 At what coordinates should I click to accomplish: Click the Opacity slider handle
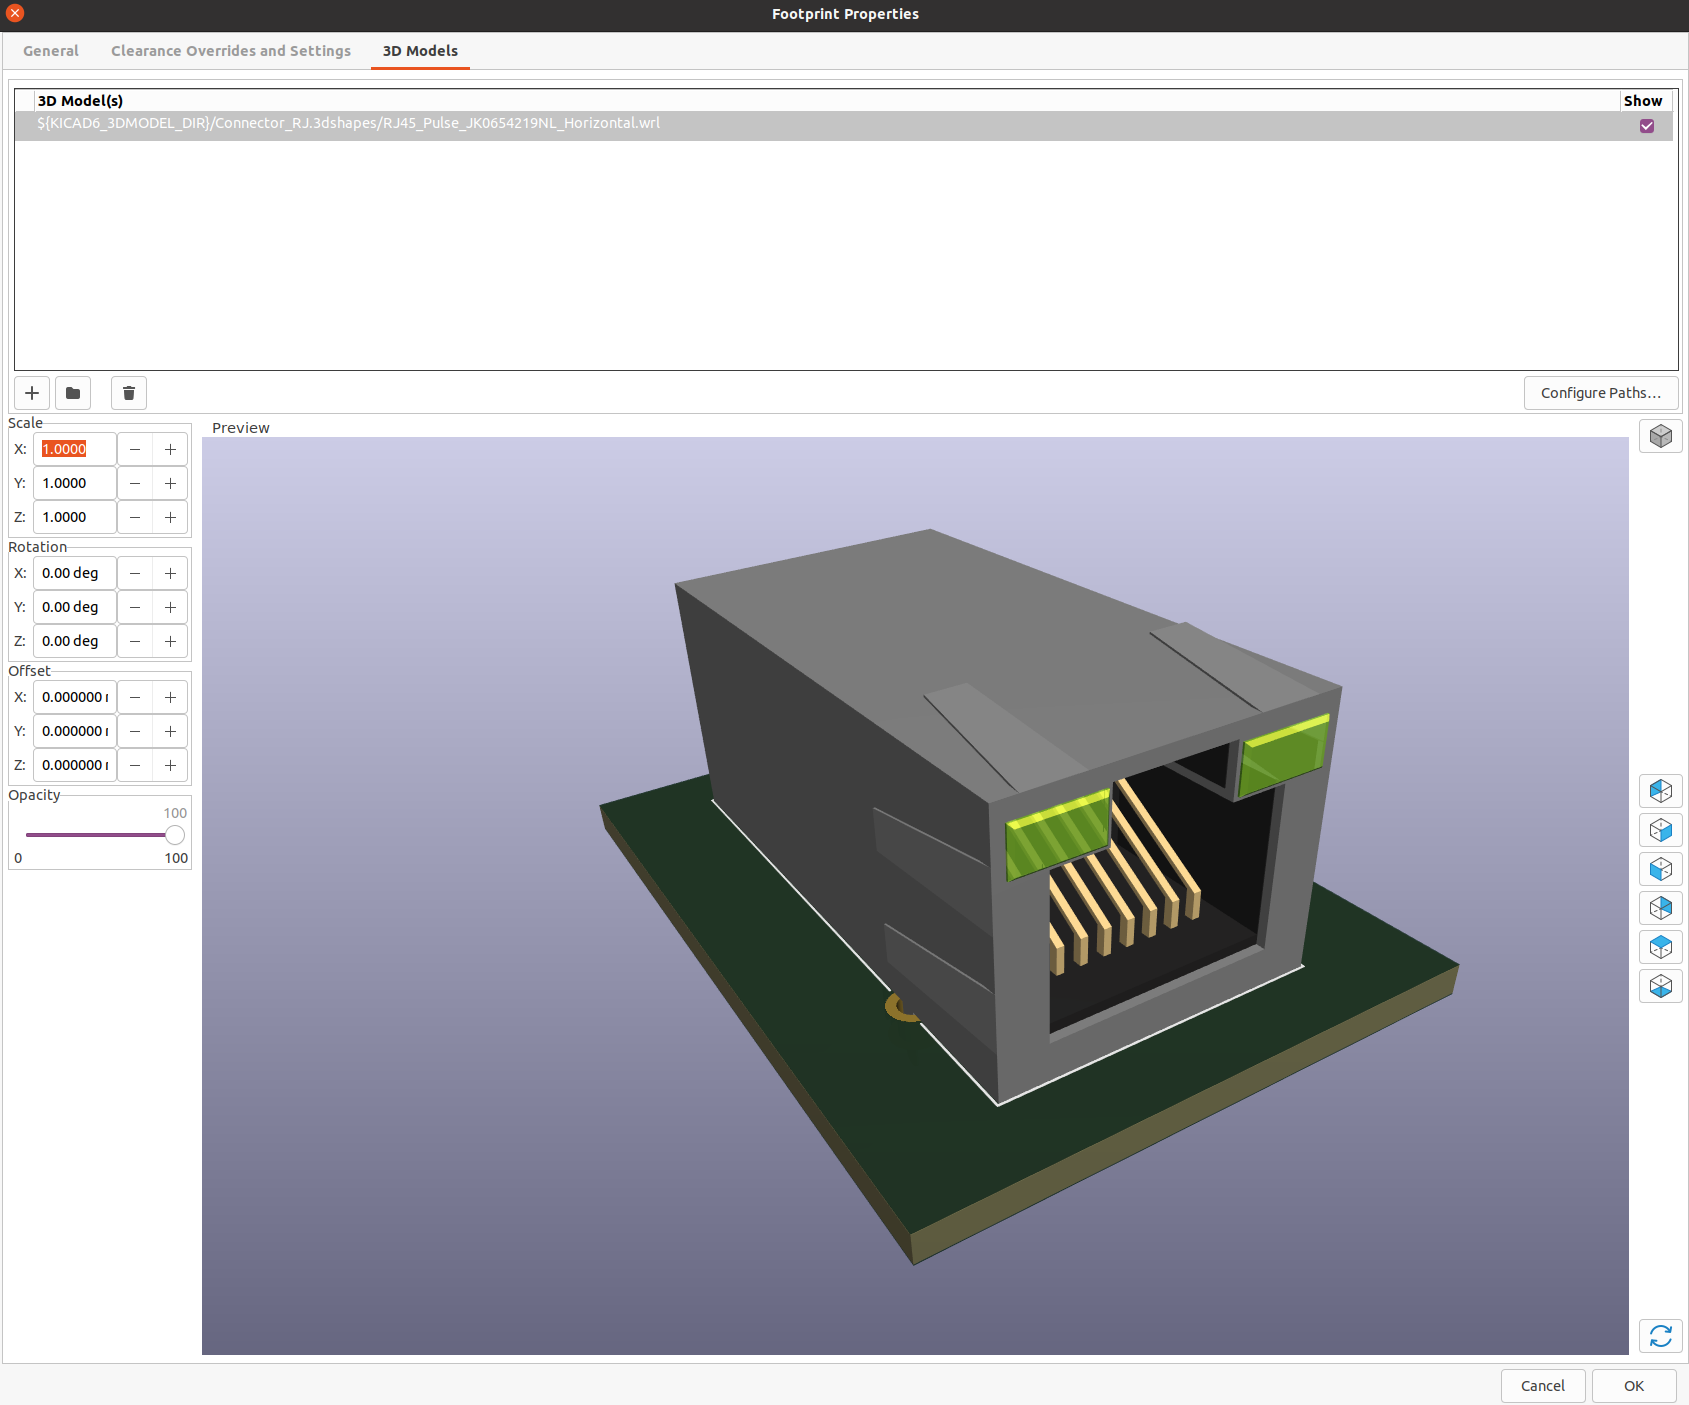tap(175, 835)
